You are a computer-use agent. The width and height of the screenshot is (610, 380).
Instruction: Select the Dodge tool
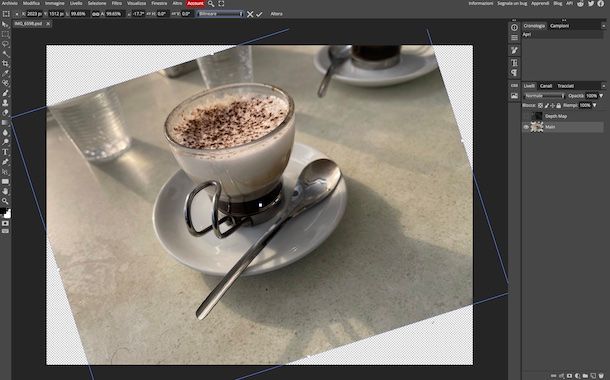pos(5,142)
